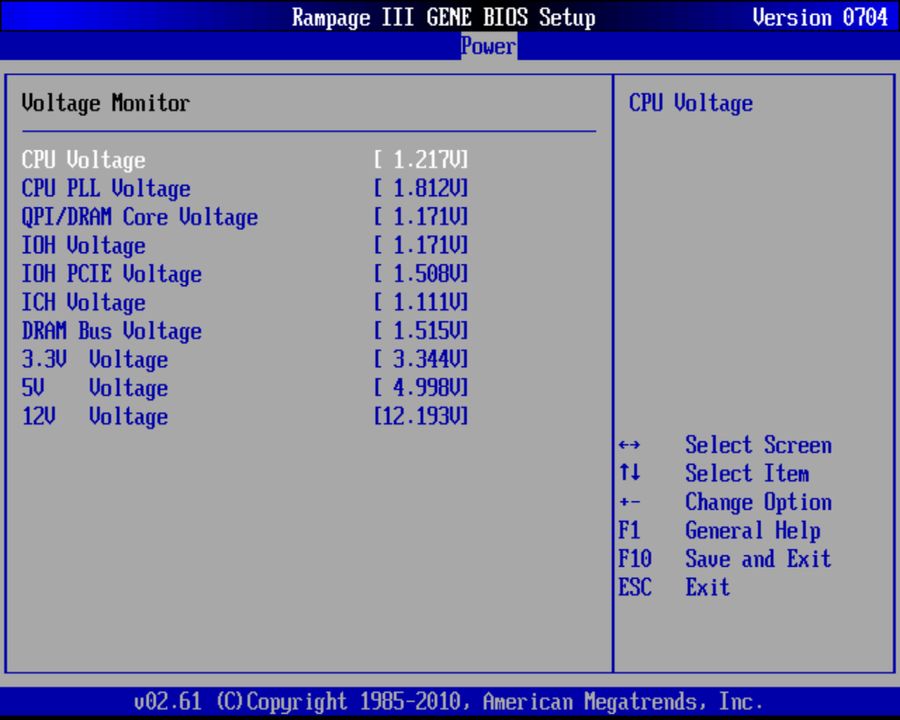Select the DRAM Bus Voltage label
The image size is (900, 720).
[111, 331]
